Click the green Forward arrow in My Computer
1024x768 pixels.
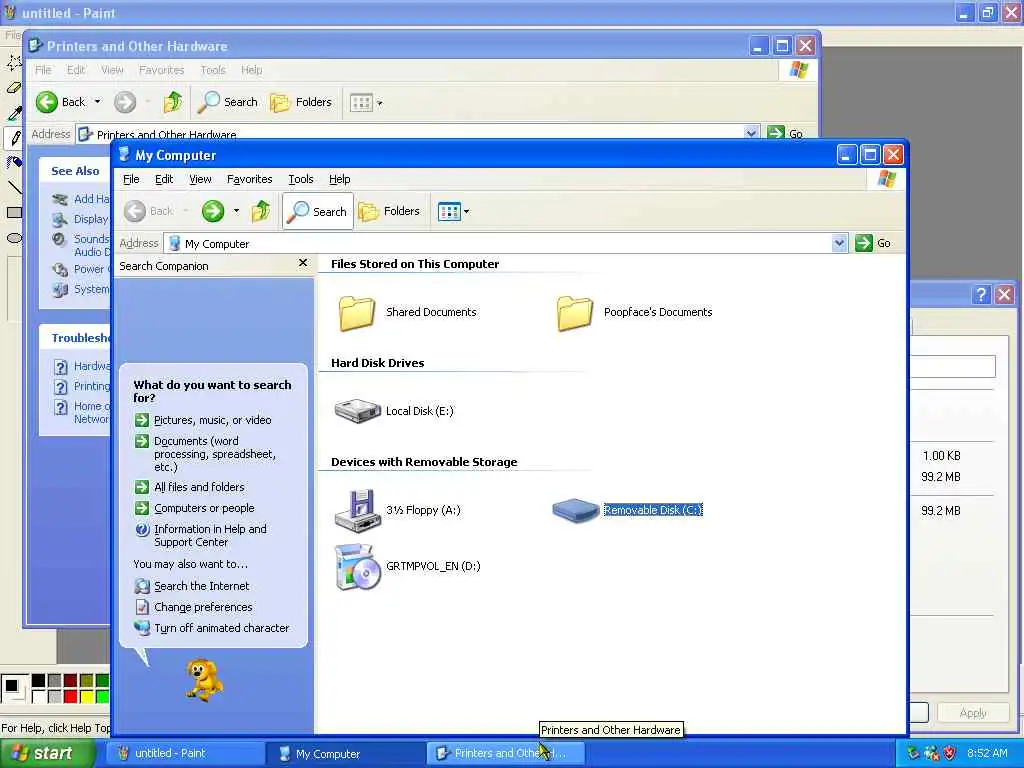[x=213, y=211]
